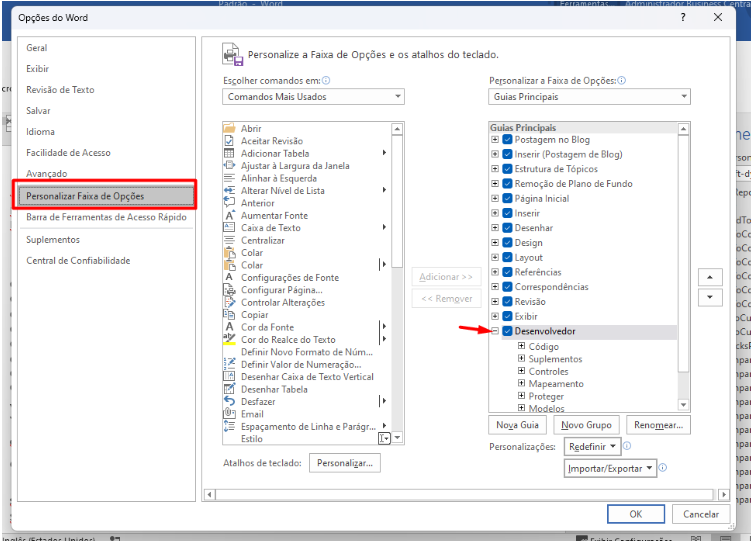The width and height of the screenshot is (756, 541).
Task: Click the Configurações de Fonte icon
Action: pyautogui.click(x=230, y=277)
